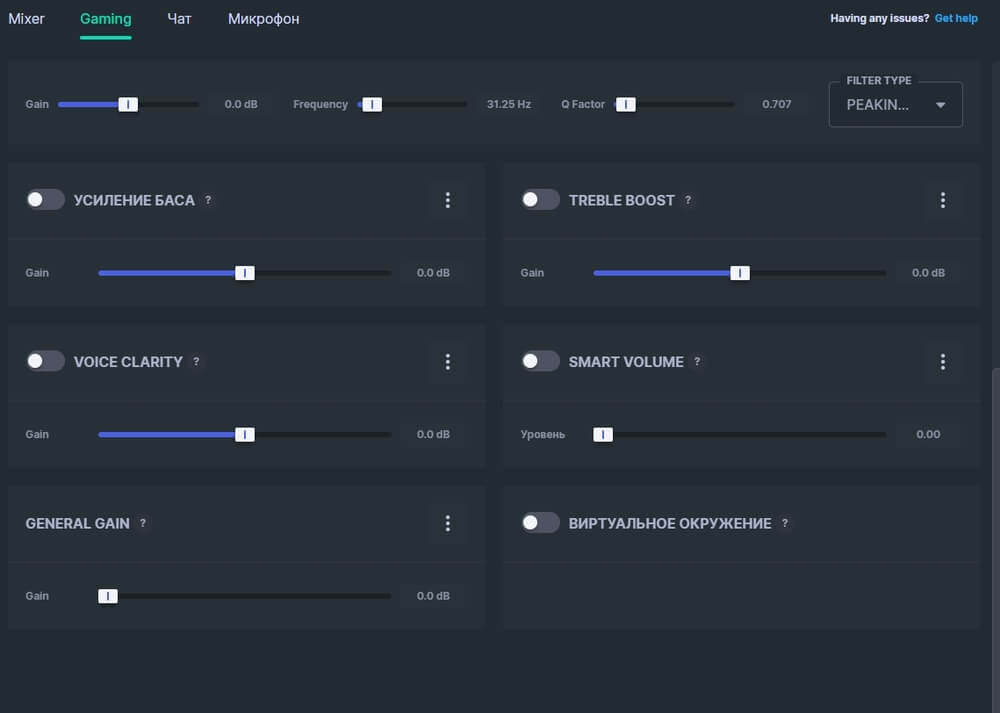Switch to the Mixer tab
1000x713 pixels.
(x=27, y=19)
